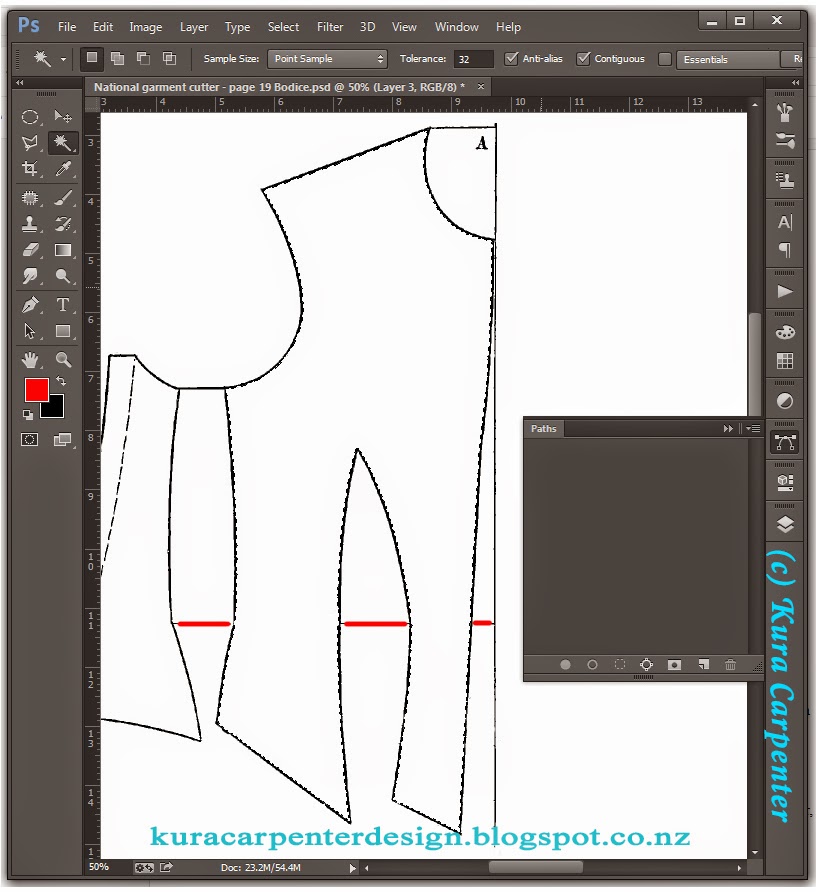Set the red foreground color swatch
The height and width of the screenshot is (892, 816).
[35, 388]
